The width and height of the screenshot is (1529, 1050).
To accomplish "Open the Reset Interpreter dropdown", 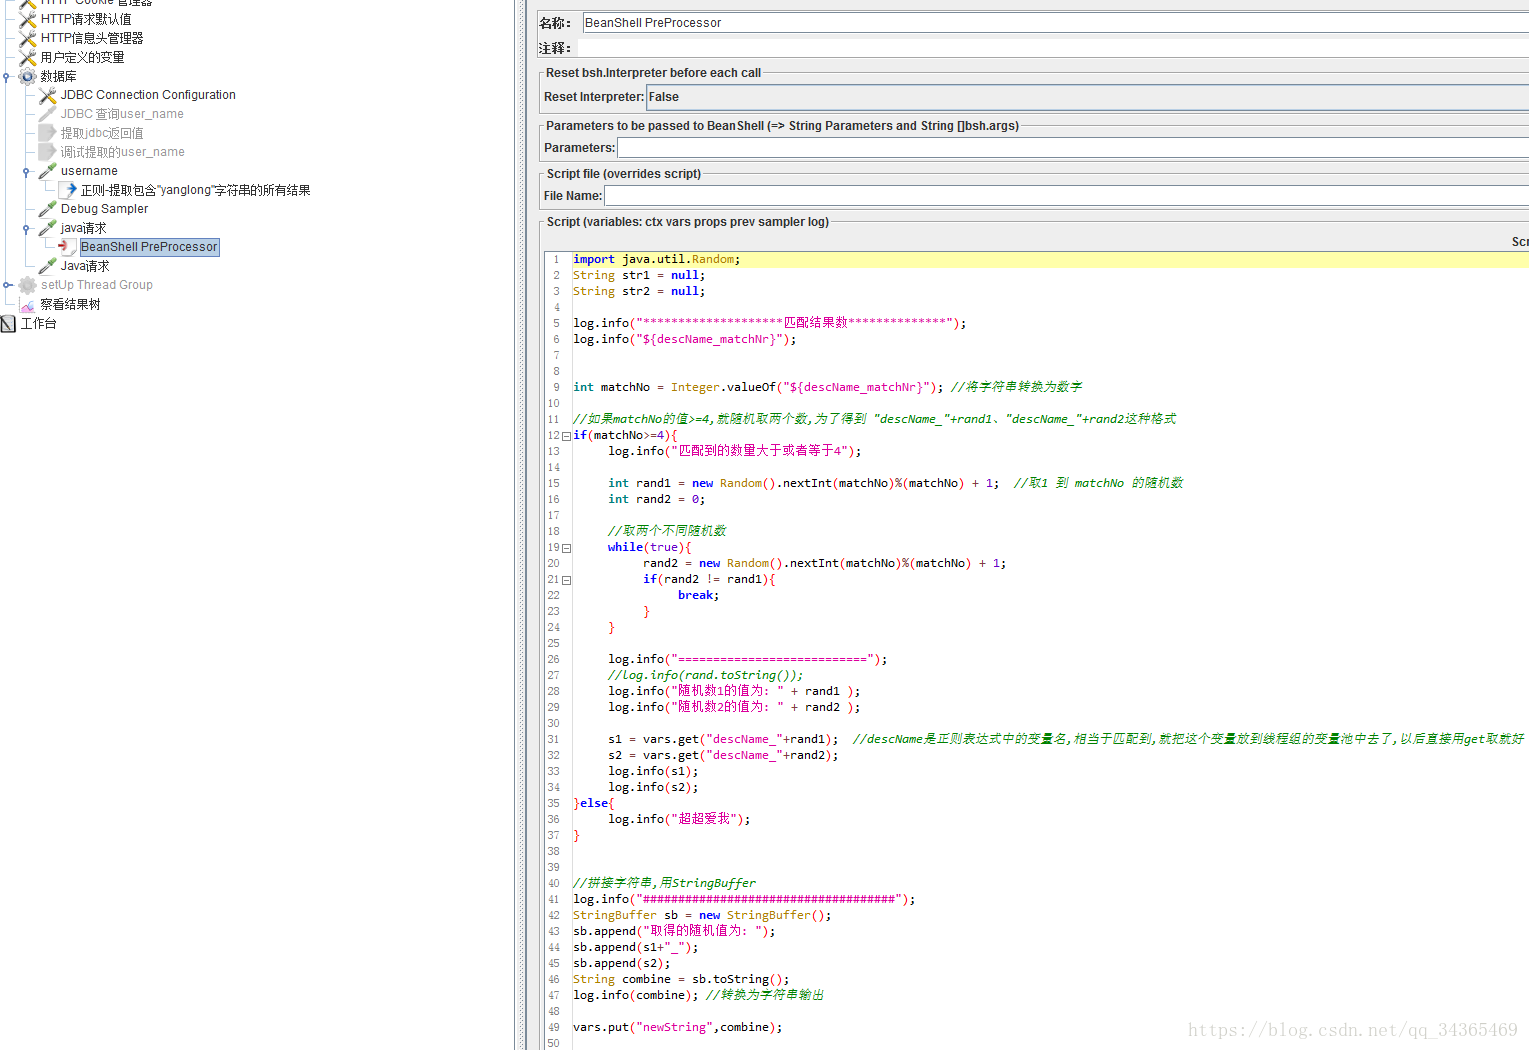I will [x=1088, y=97].
